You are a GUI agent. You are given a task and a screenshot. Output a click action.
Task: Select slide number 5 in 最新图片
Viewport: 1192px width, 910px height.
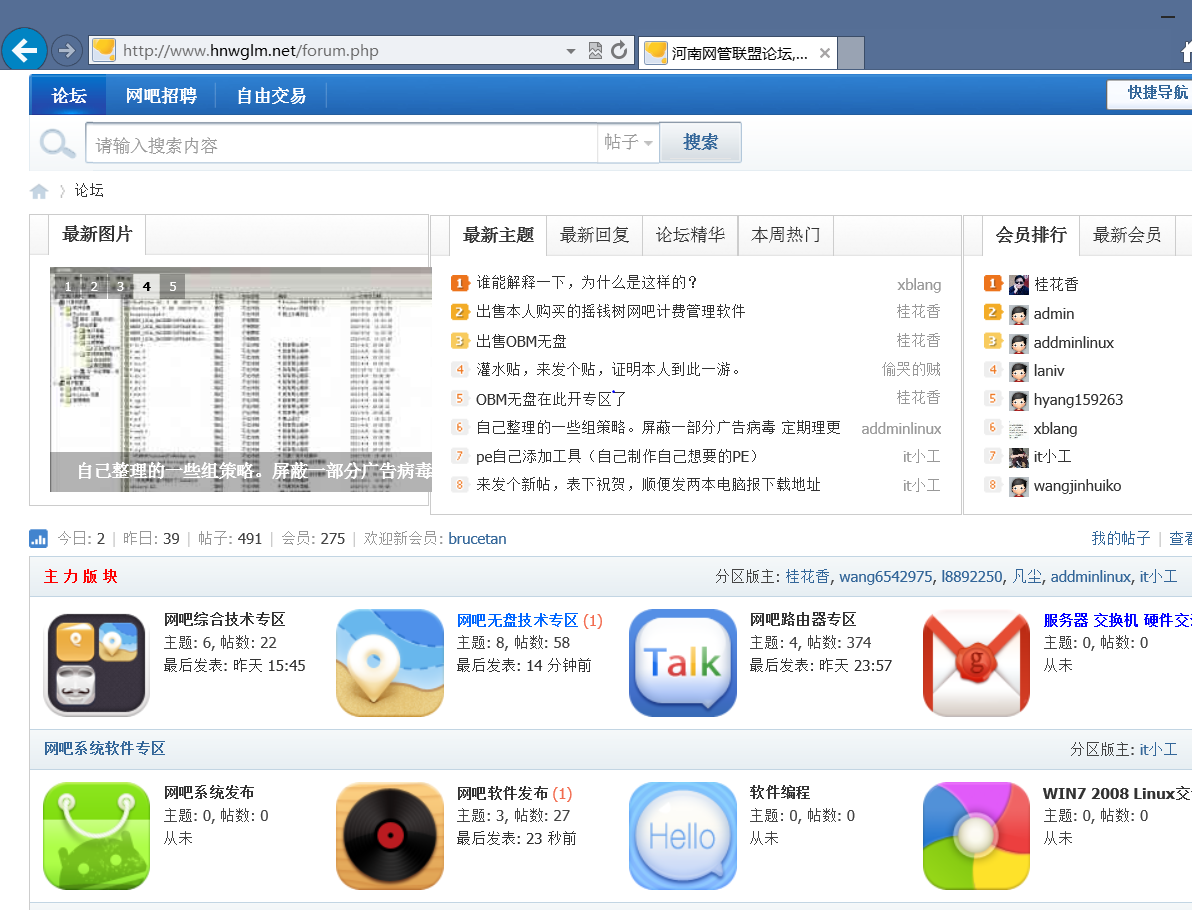[x=173, y=286]
